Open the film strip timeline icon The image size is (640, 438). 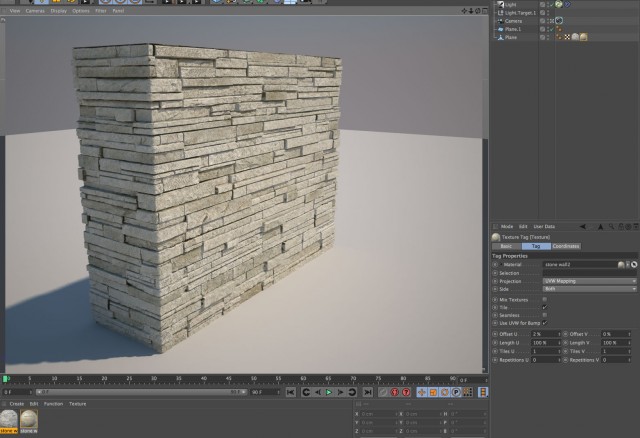click(x=483, y=392)
